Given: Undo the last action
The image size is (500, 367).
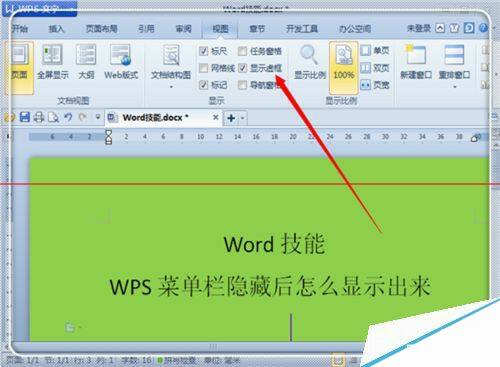Looking at the screenshot, I should tap(68, 117).
